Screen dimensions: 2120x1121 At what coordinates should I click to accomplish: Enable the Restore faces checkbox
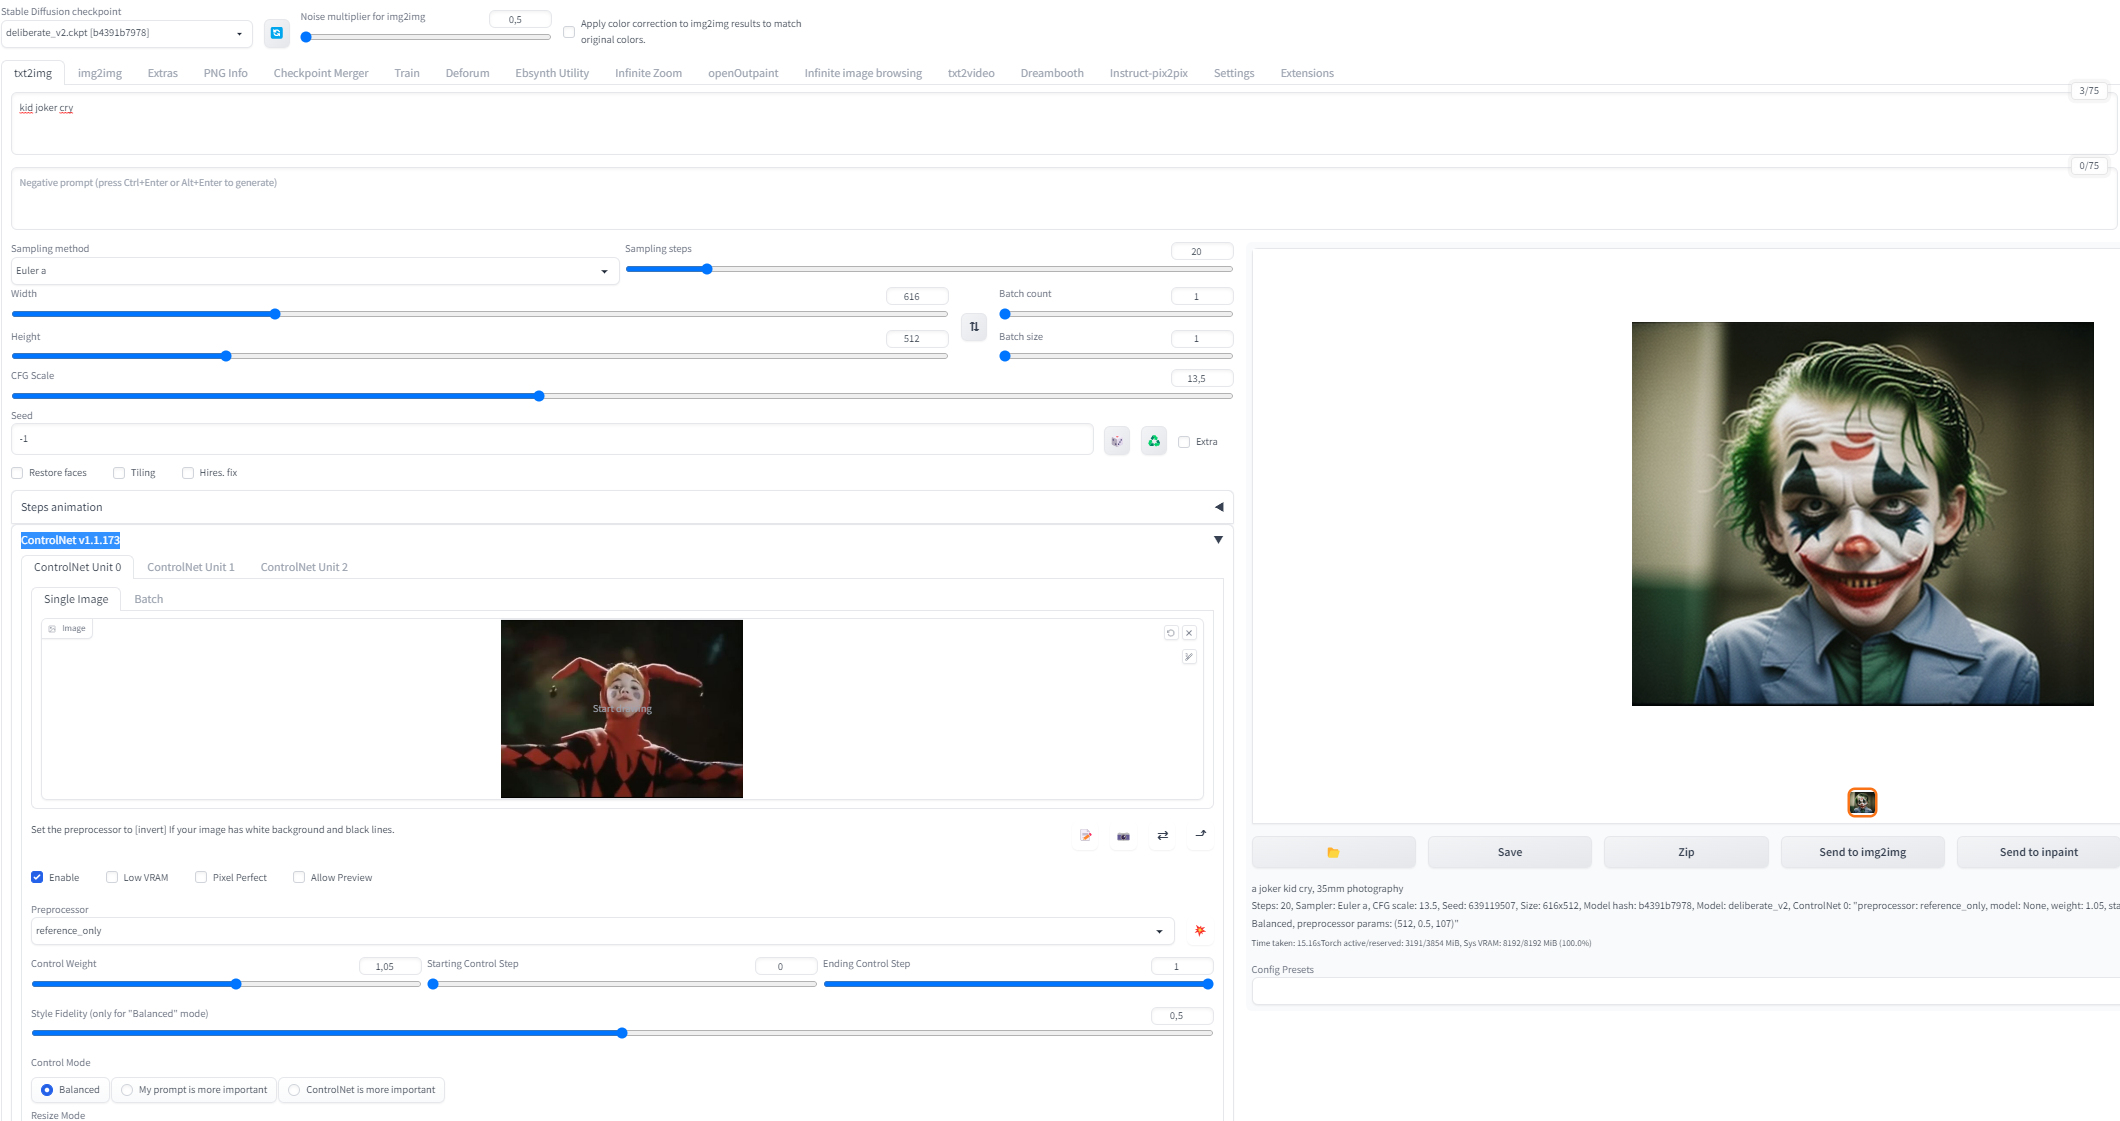tap(17, 472)
